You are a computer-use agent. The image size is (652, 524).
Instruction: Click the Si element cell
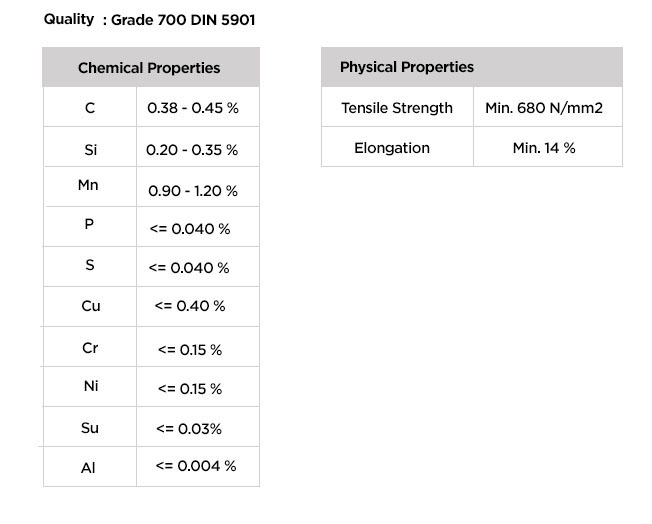[x=90, y=147]
